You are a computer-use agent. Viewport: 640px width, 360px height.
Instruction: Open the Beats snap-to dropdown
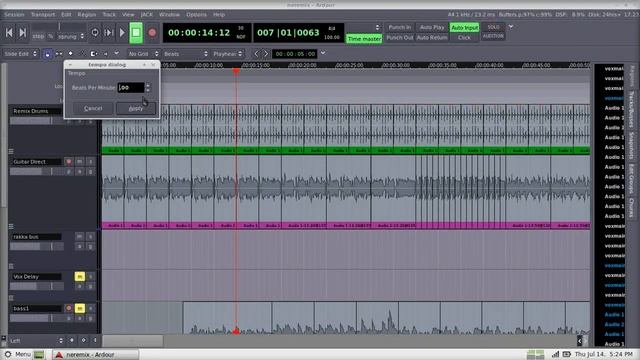point(186,54)
